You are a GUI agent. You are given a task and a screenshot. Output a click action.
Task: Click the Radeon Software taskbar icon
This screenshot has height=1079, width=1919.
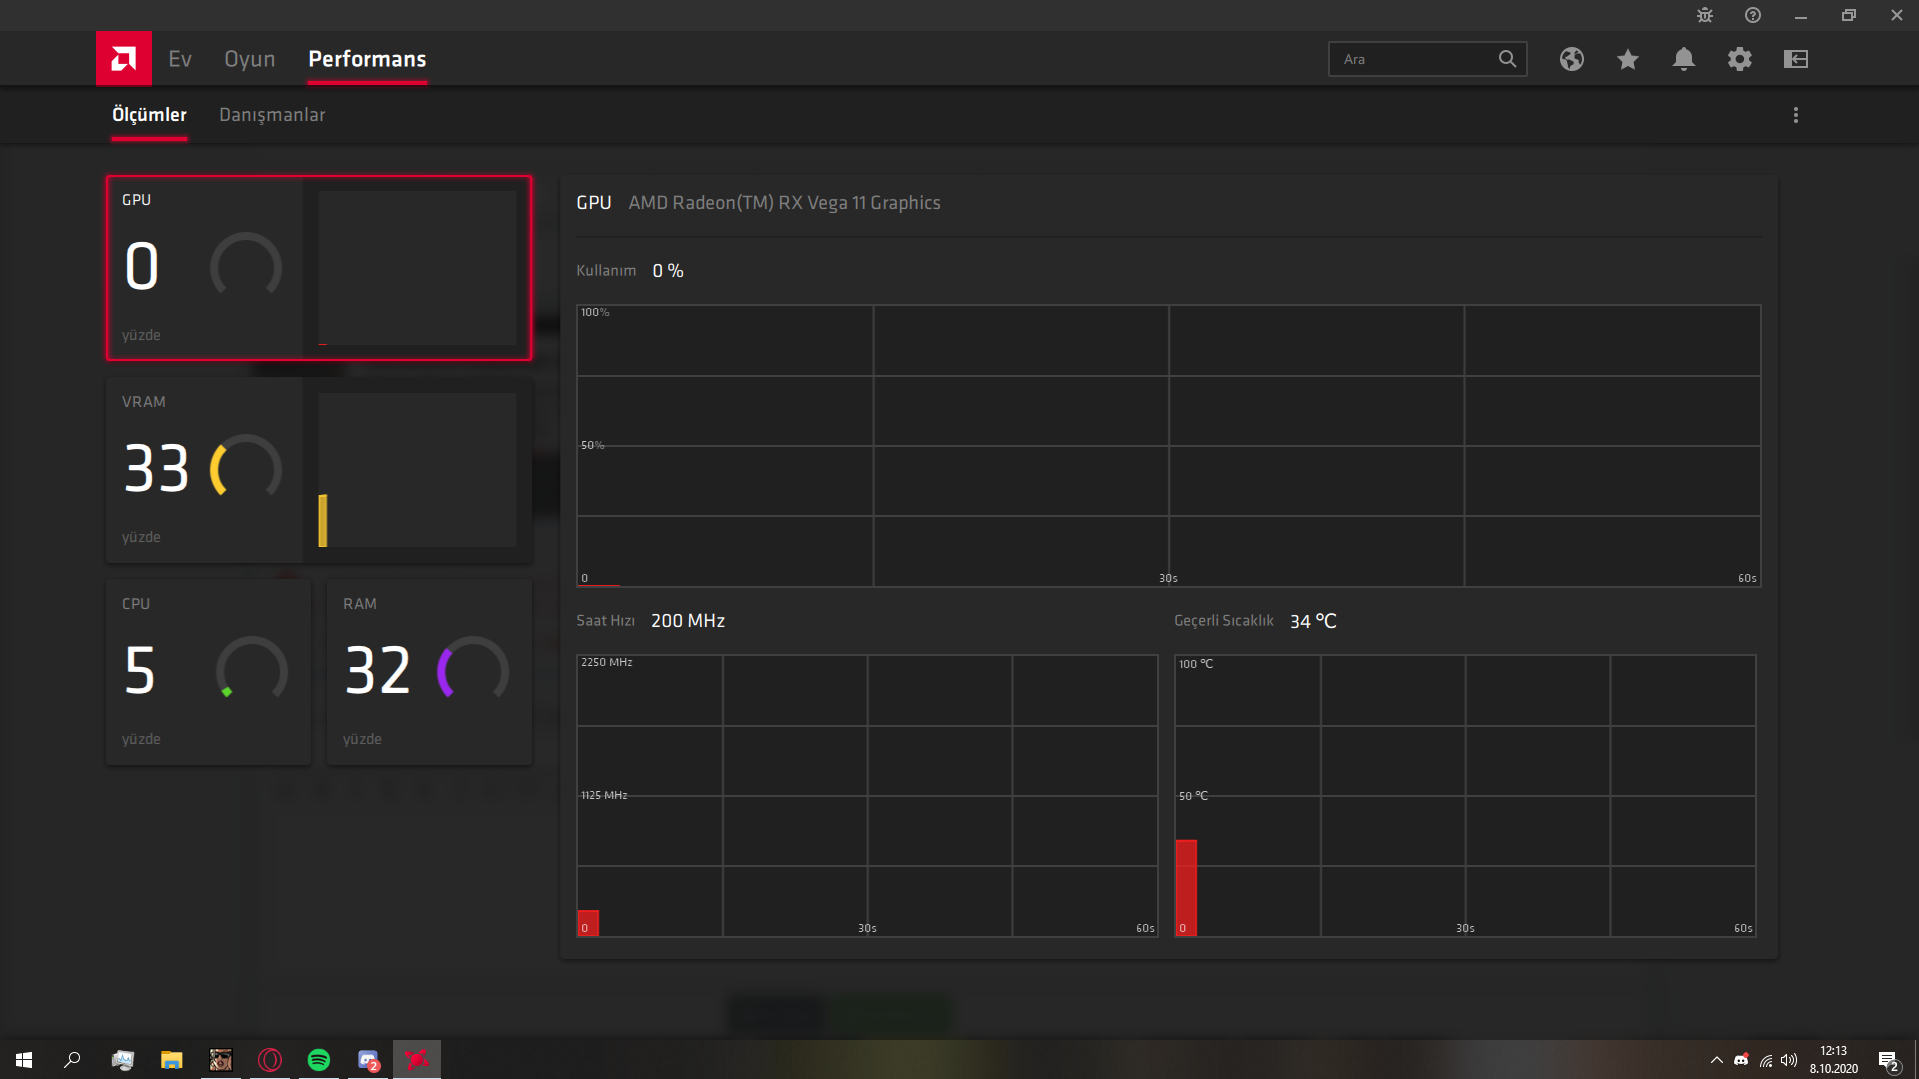pos(417,1060)
